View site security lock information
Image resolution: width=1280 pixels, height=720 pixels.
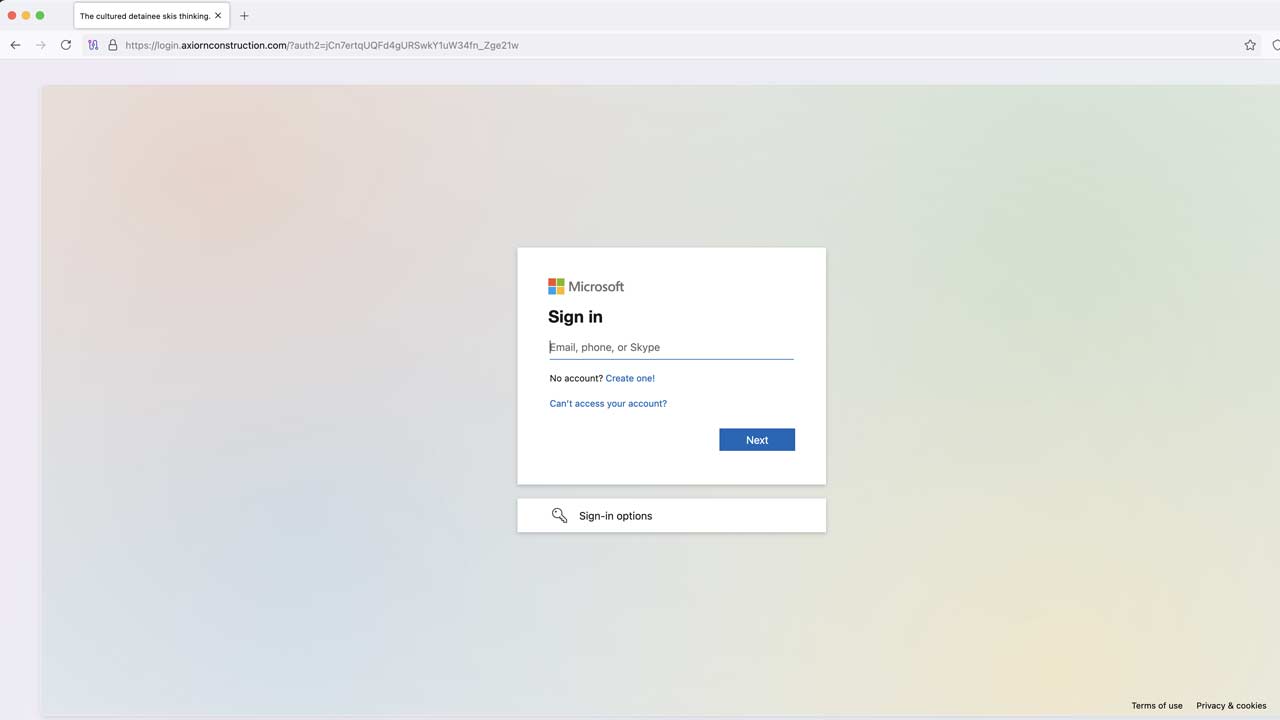coord(113,45)
